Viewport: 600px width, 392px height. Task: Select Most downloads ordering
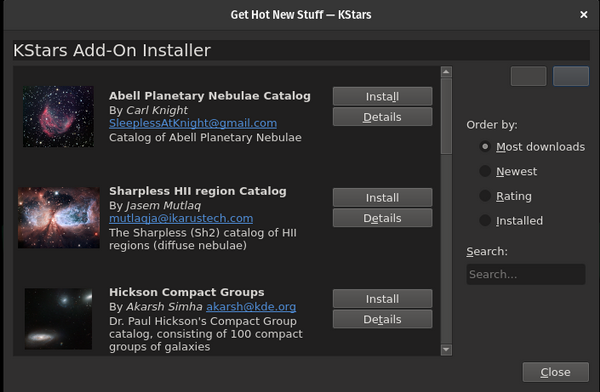click(532, 147)
